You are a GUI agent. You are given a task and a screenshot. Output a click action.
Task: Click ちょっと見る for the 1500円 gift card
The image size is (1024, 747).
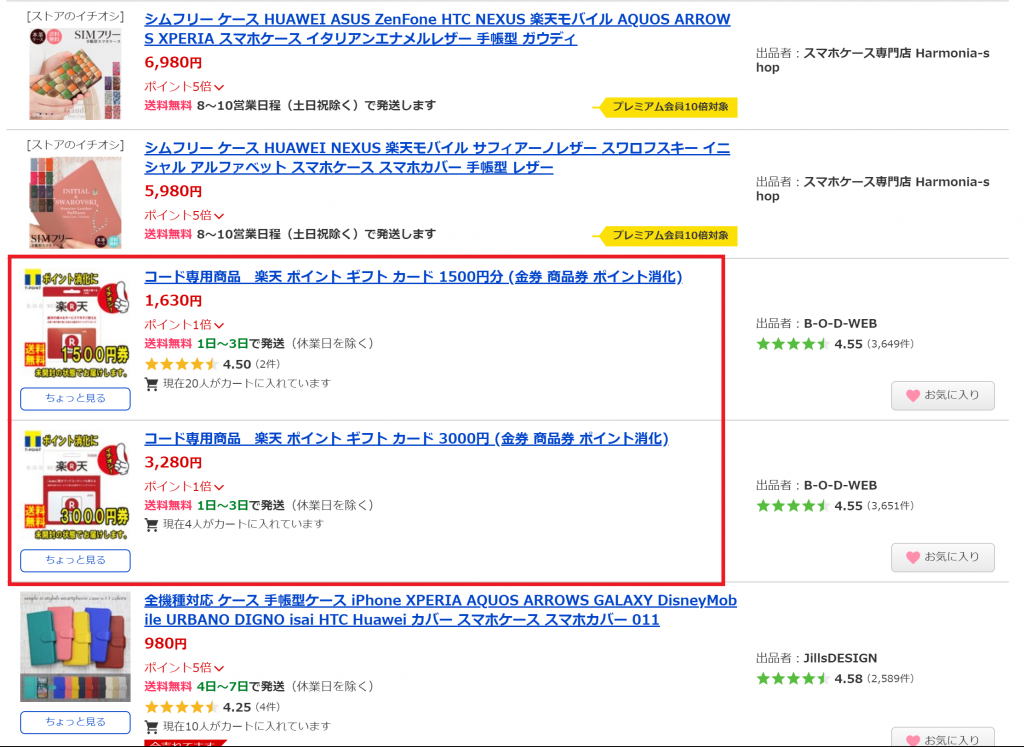coord(75,398)
